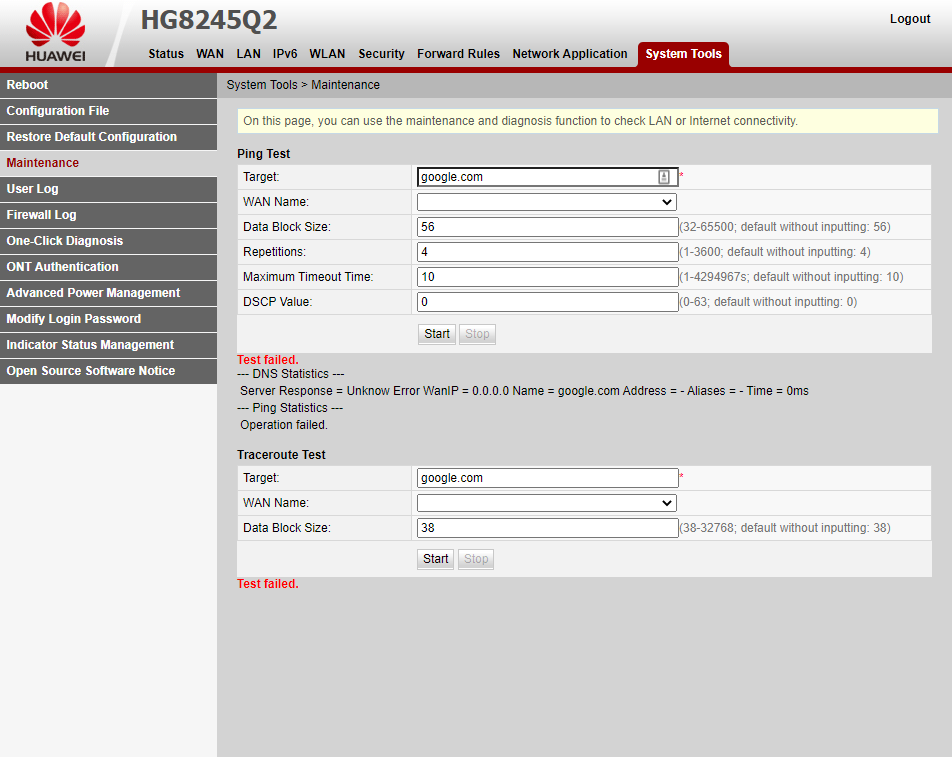Open Configuration File in the sidebar
Screen dimensions: 952x757
108,111
